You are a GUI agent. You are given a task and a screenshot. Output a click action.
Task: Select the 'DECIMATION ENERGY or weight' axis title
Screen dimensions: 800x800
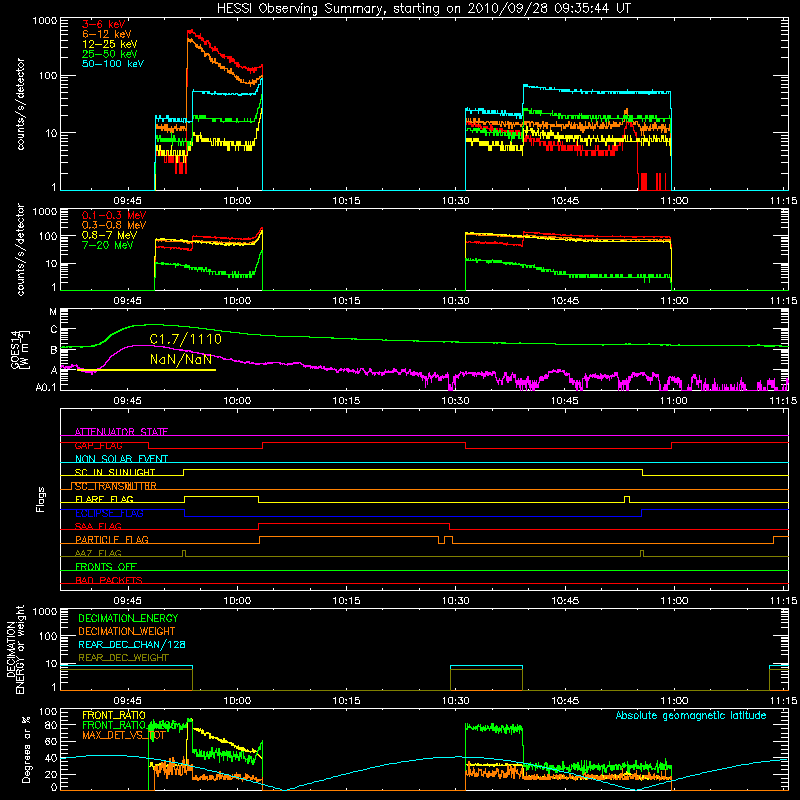[15, 649]
